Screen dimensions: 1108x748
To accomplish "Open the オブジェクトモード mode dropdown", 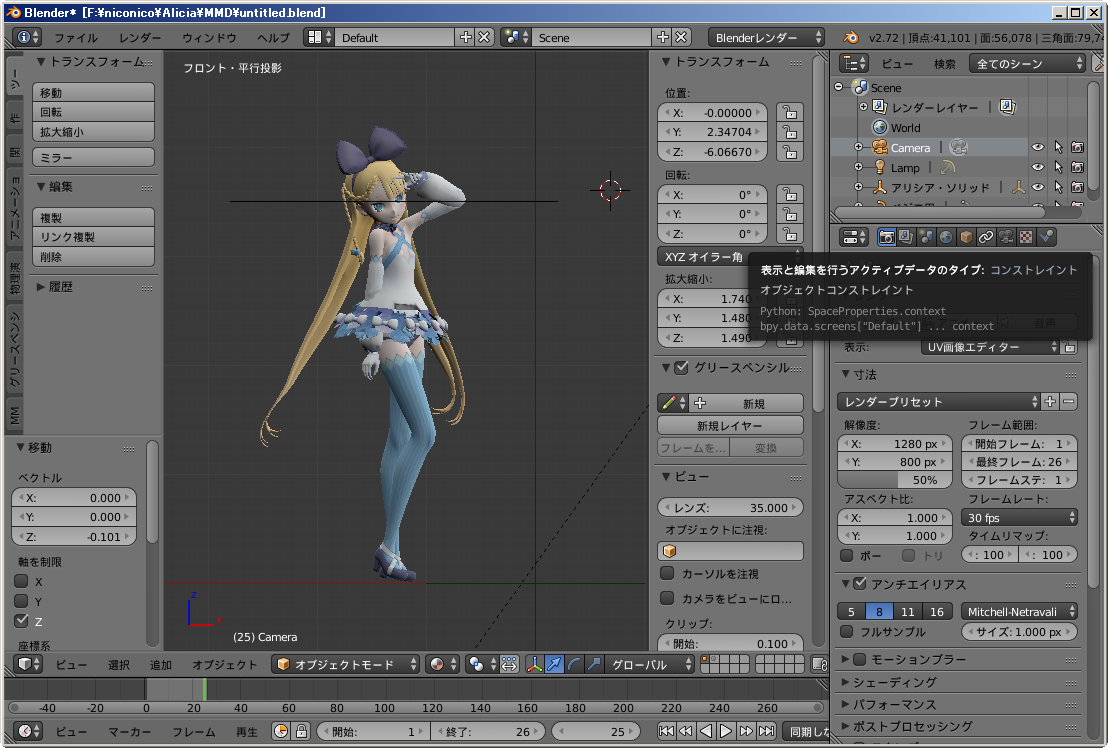I will pos(346,664).
